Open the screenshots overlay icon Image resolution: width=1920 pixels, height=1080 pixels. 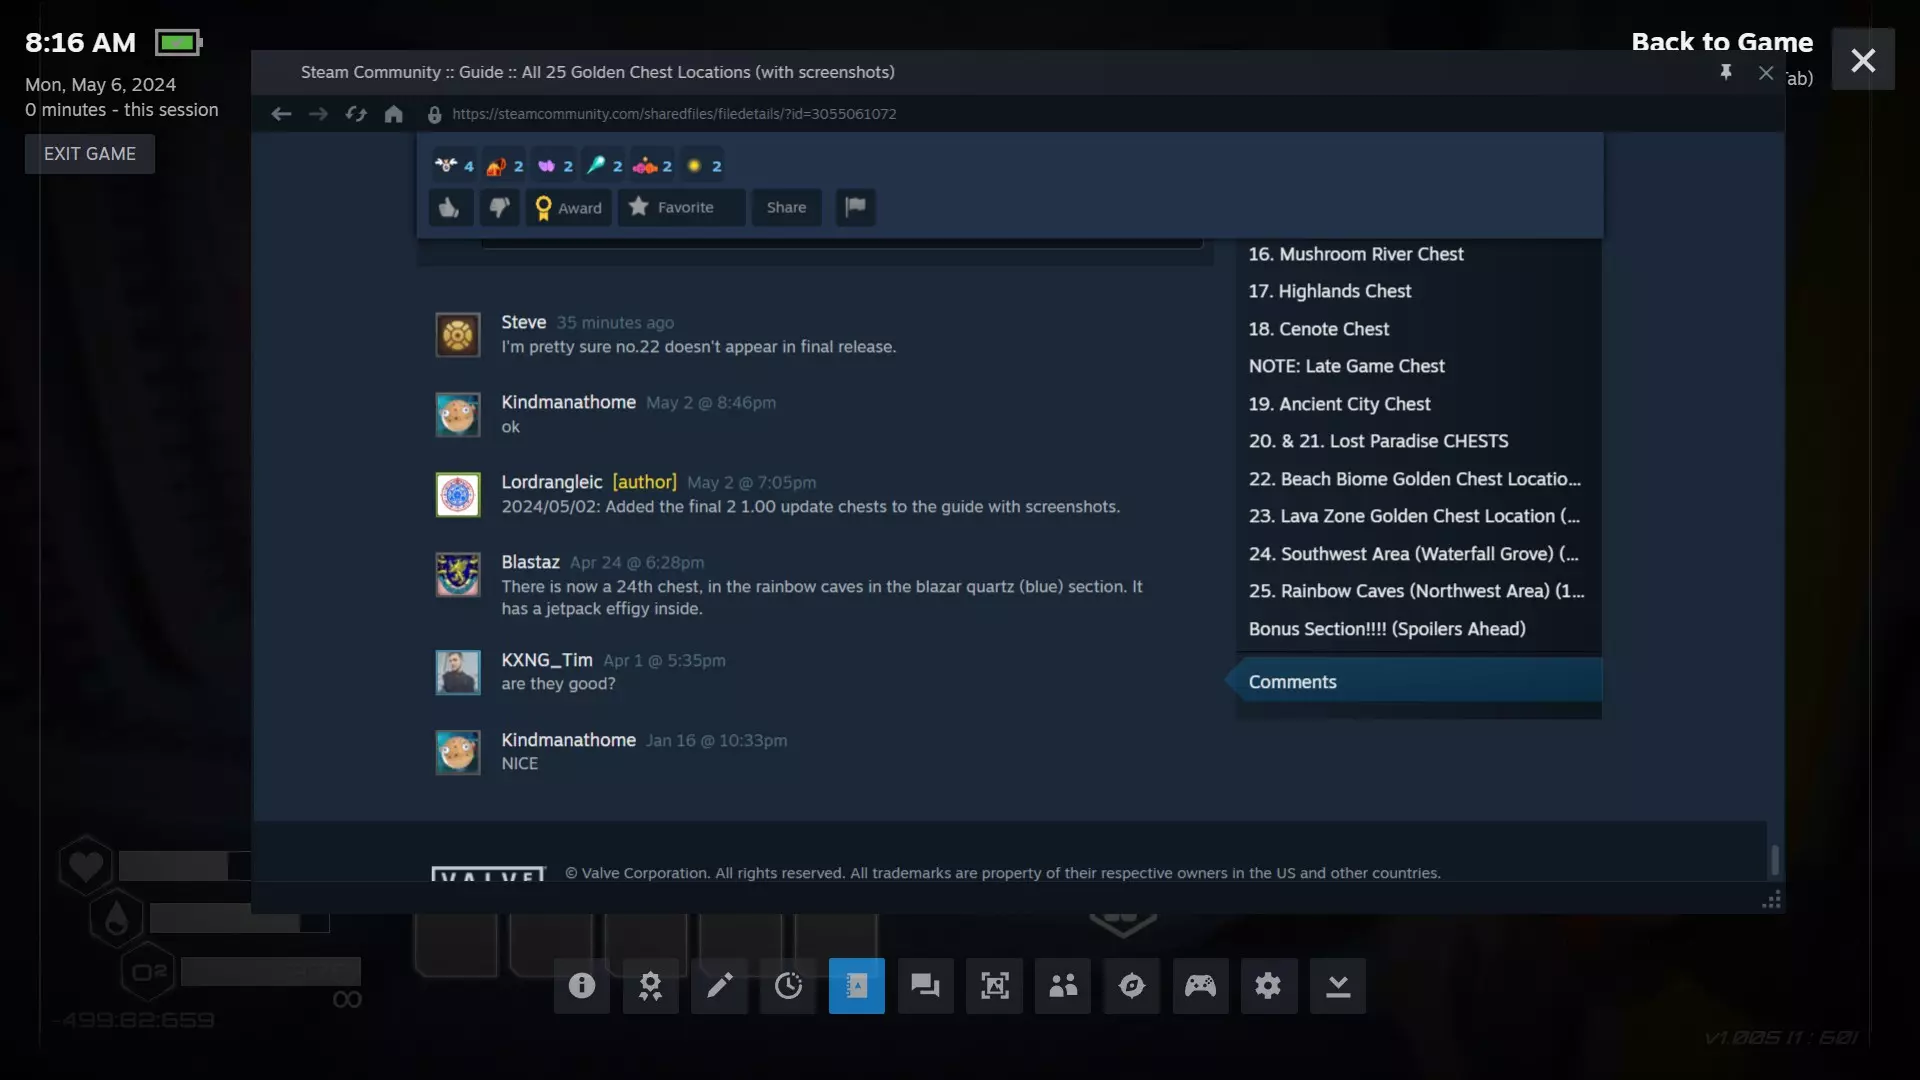pos(994,986)
